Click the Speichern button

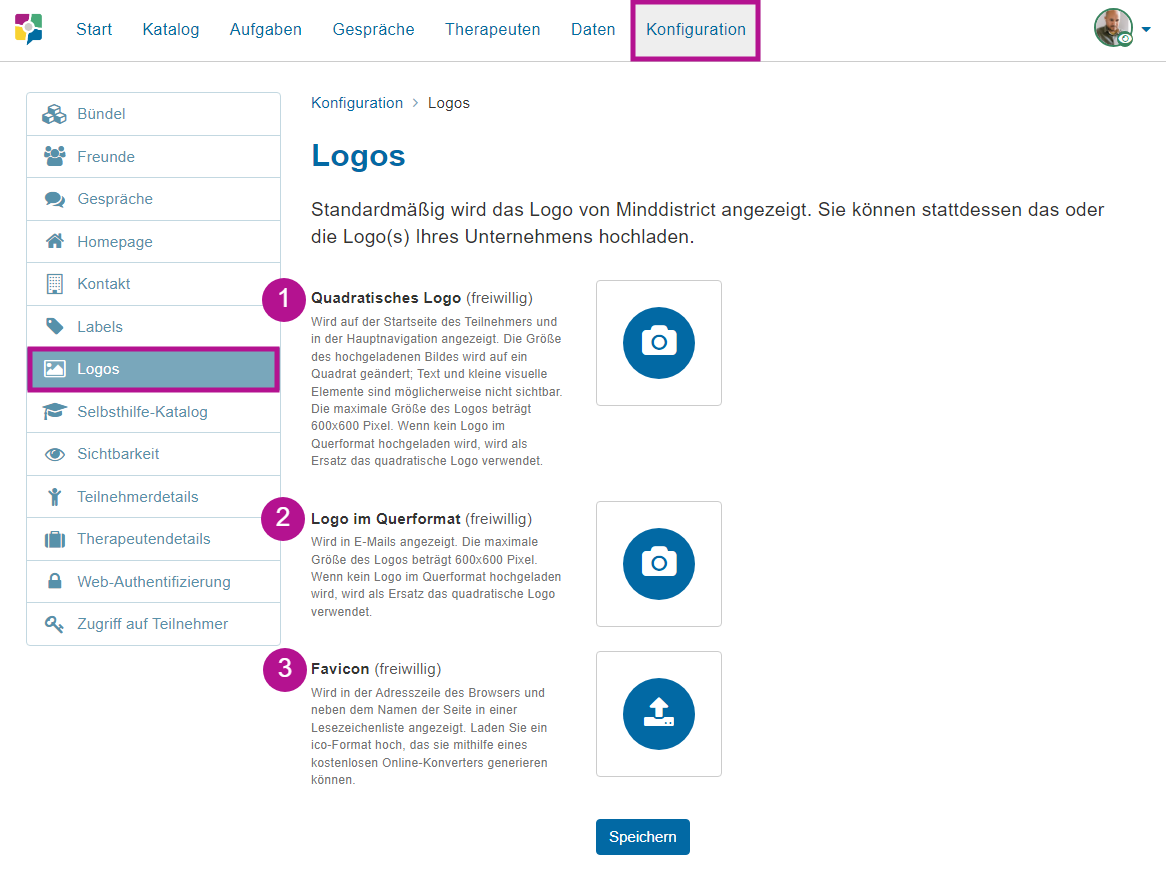click(x=642, y=837)
